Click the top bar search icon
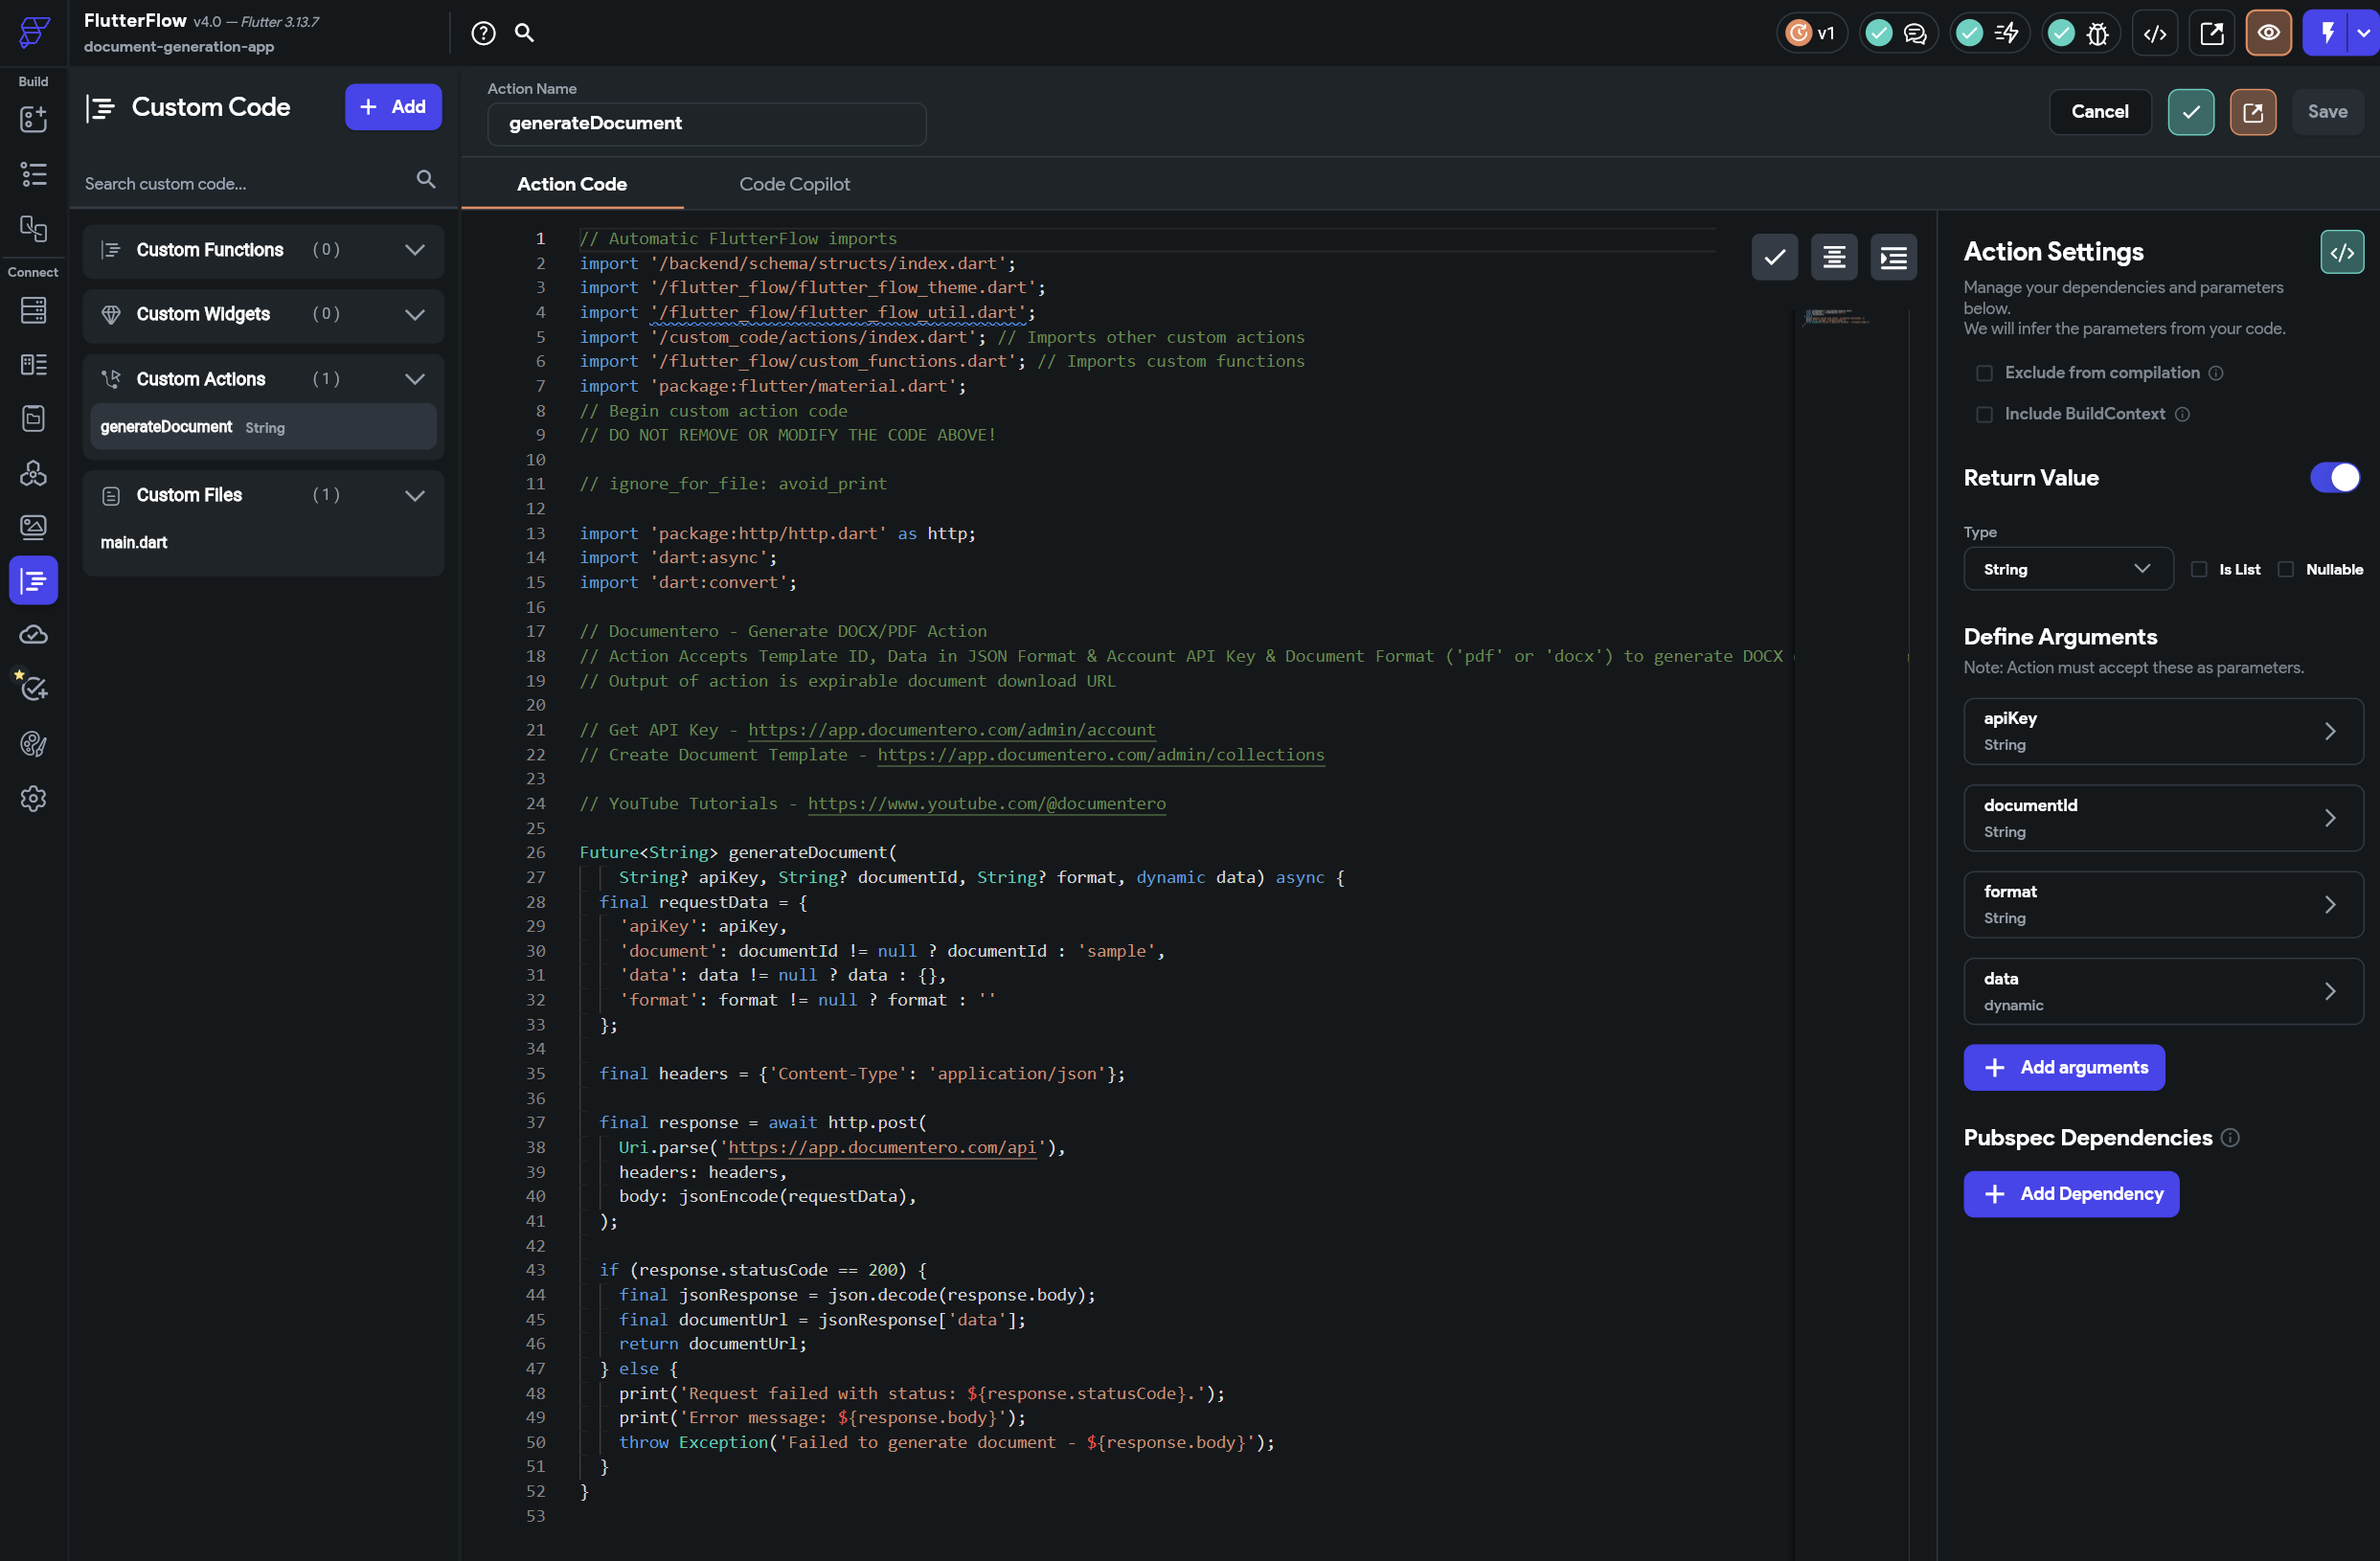 click(524, 33)
